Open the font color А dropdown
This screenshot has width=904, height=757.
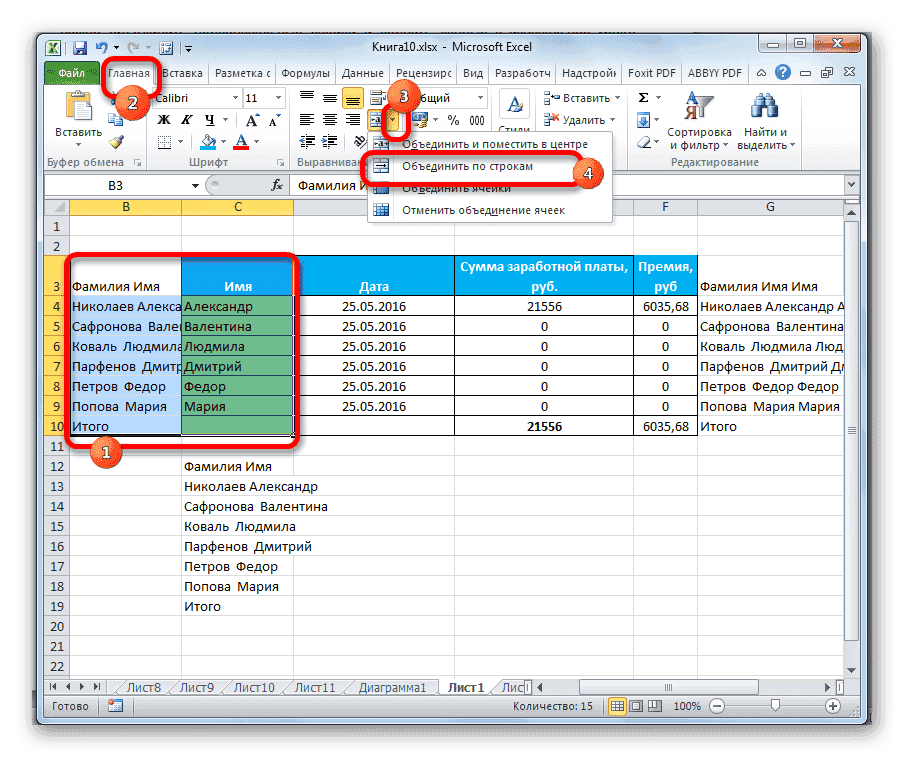pyautogui.click(x=255, y=142)
